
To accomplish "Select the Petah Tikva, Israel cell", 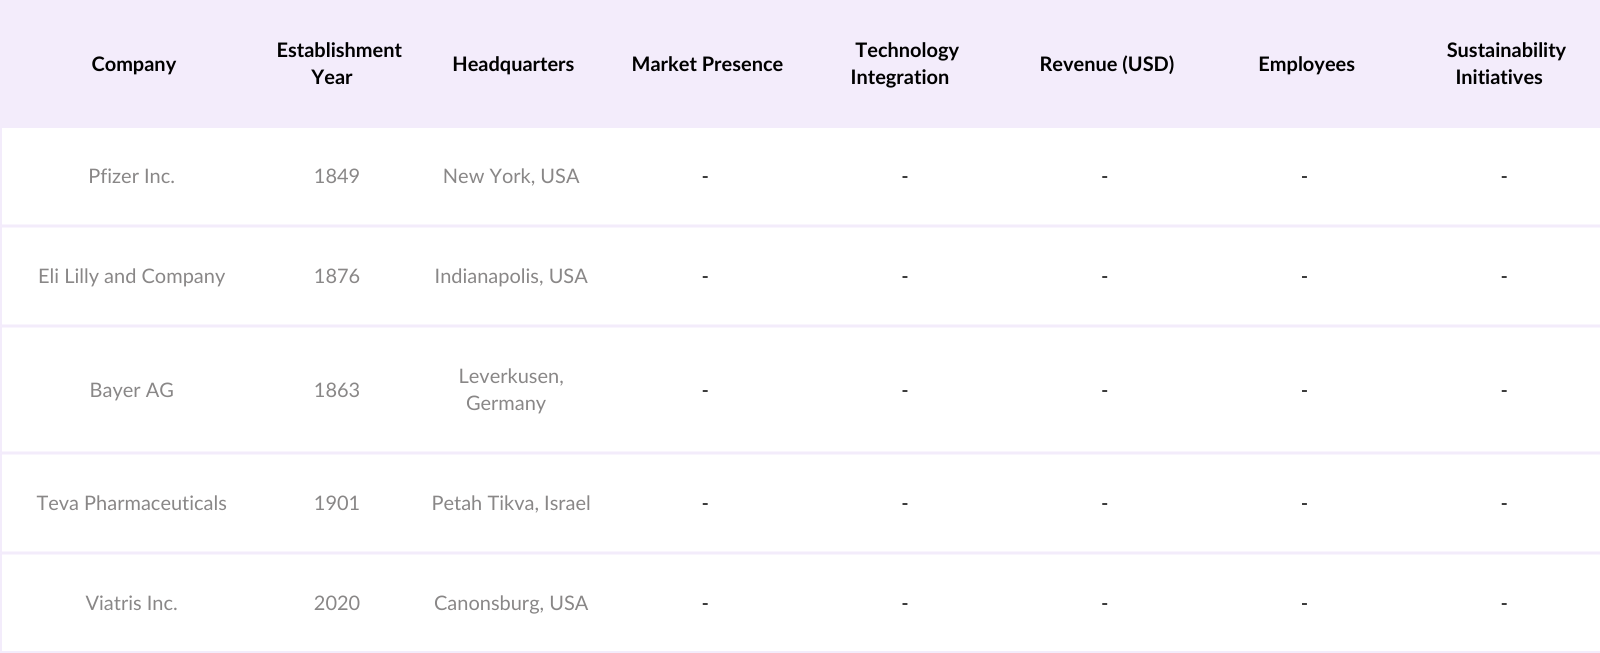I will tap(510, 503).
